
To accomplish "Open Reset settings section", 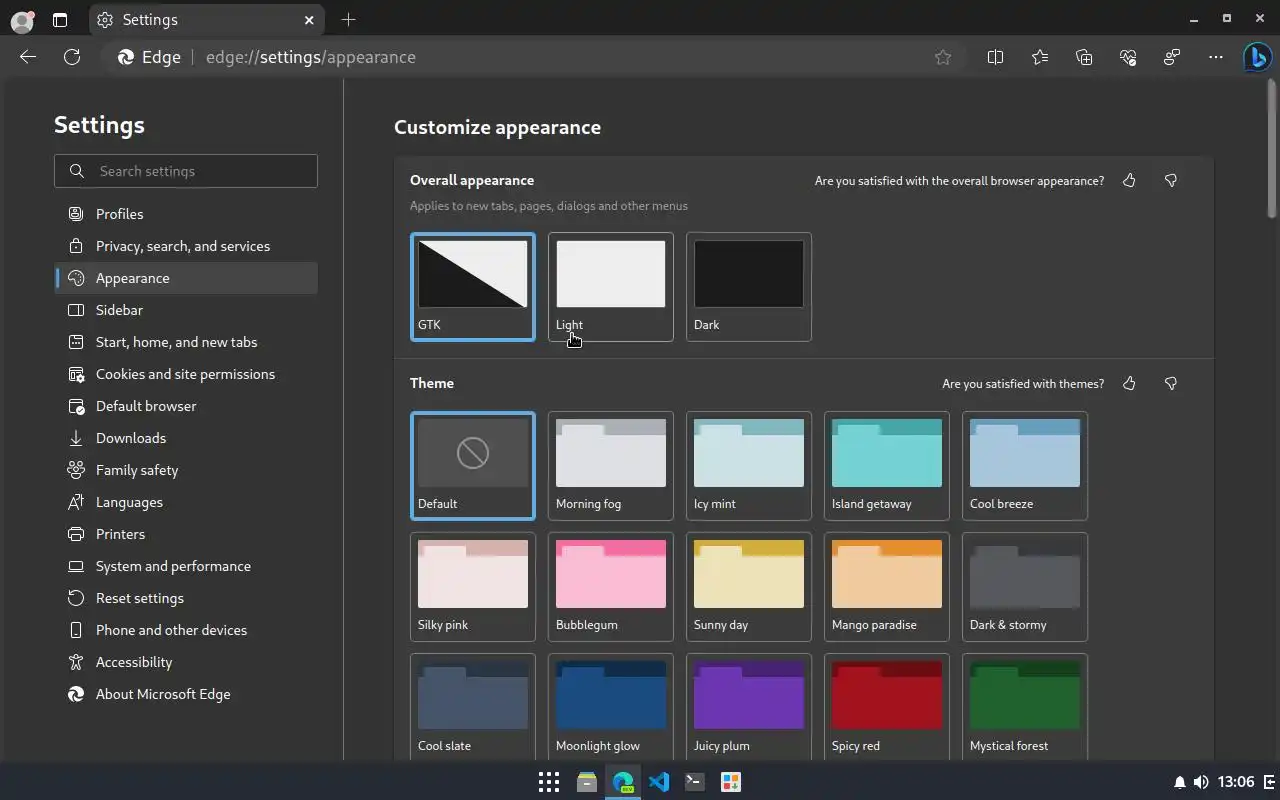I will coord(186,598).
